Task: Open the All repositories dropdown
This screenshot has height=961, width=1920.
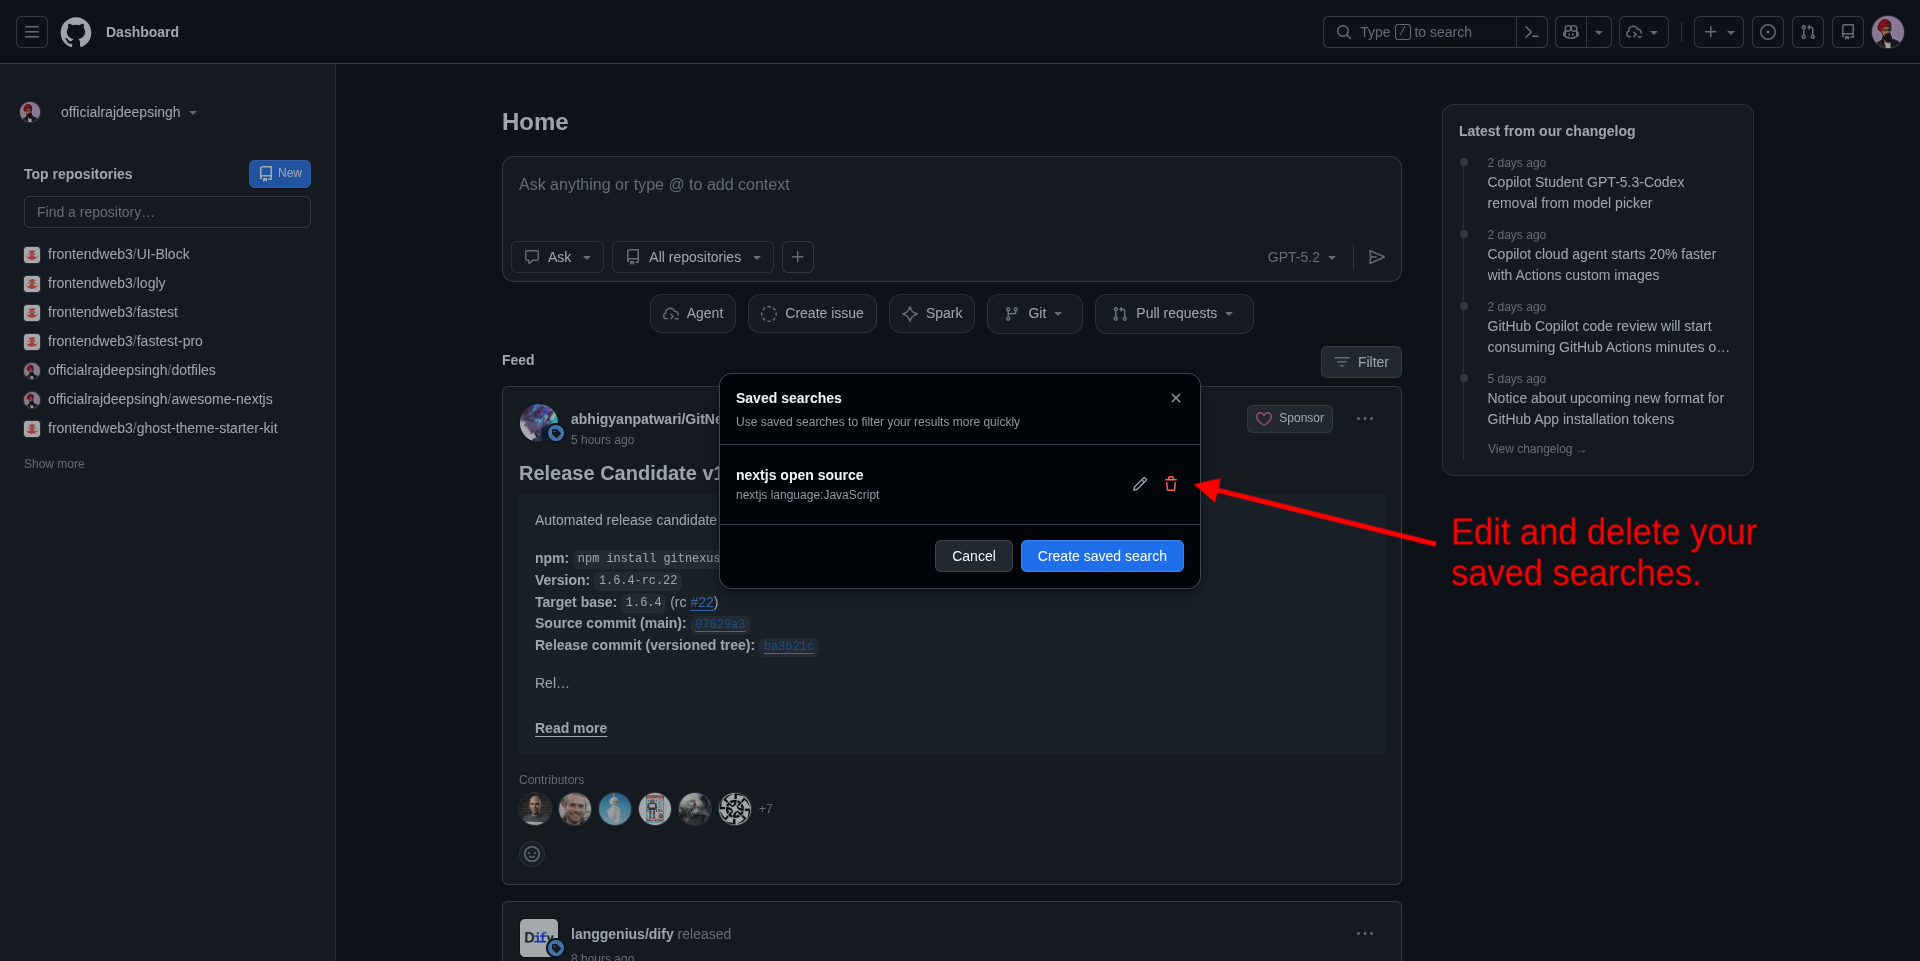Action: coord(693,257)
